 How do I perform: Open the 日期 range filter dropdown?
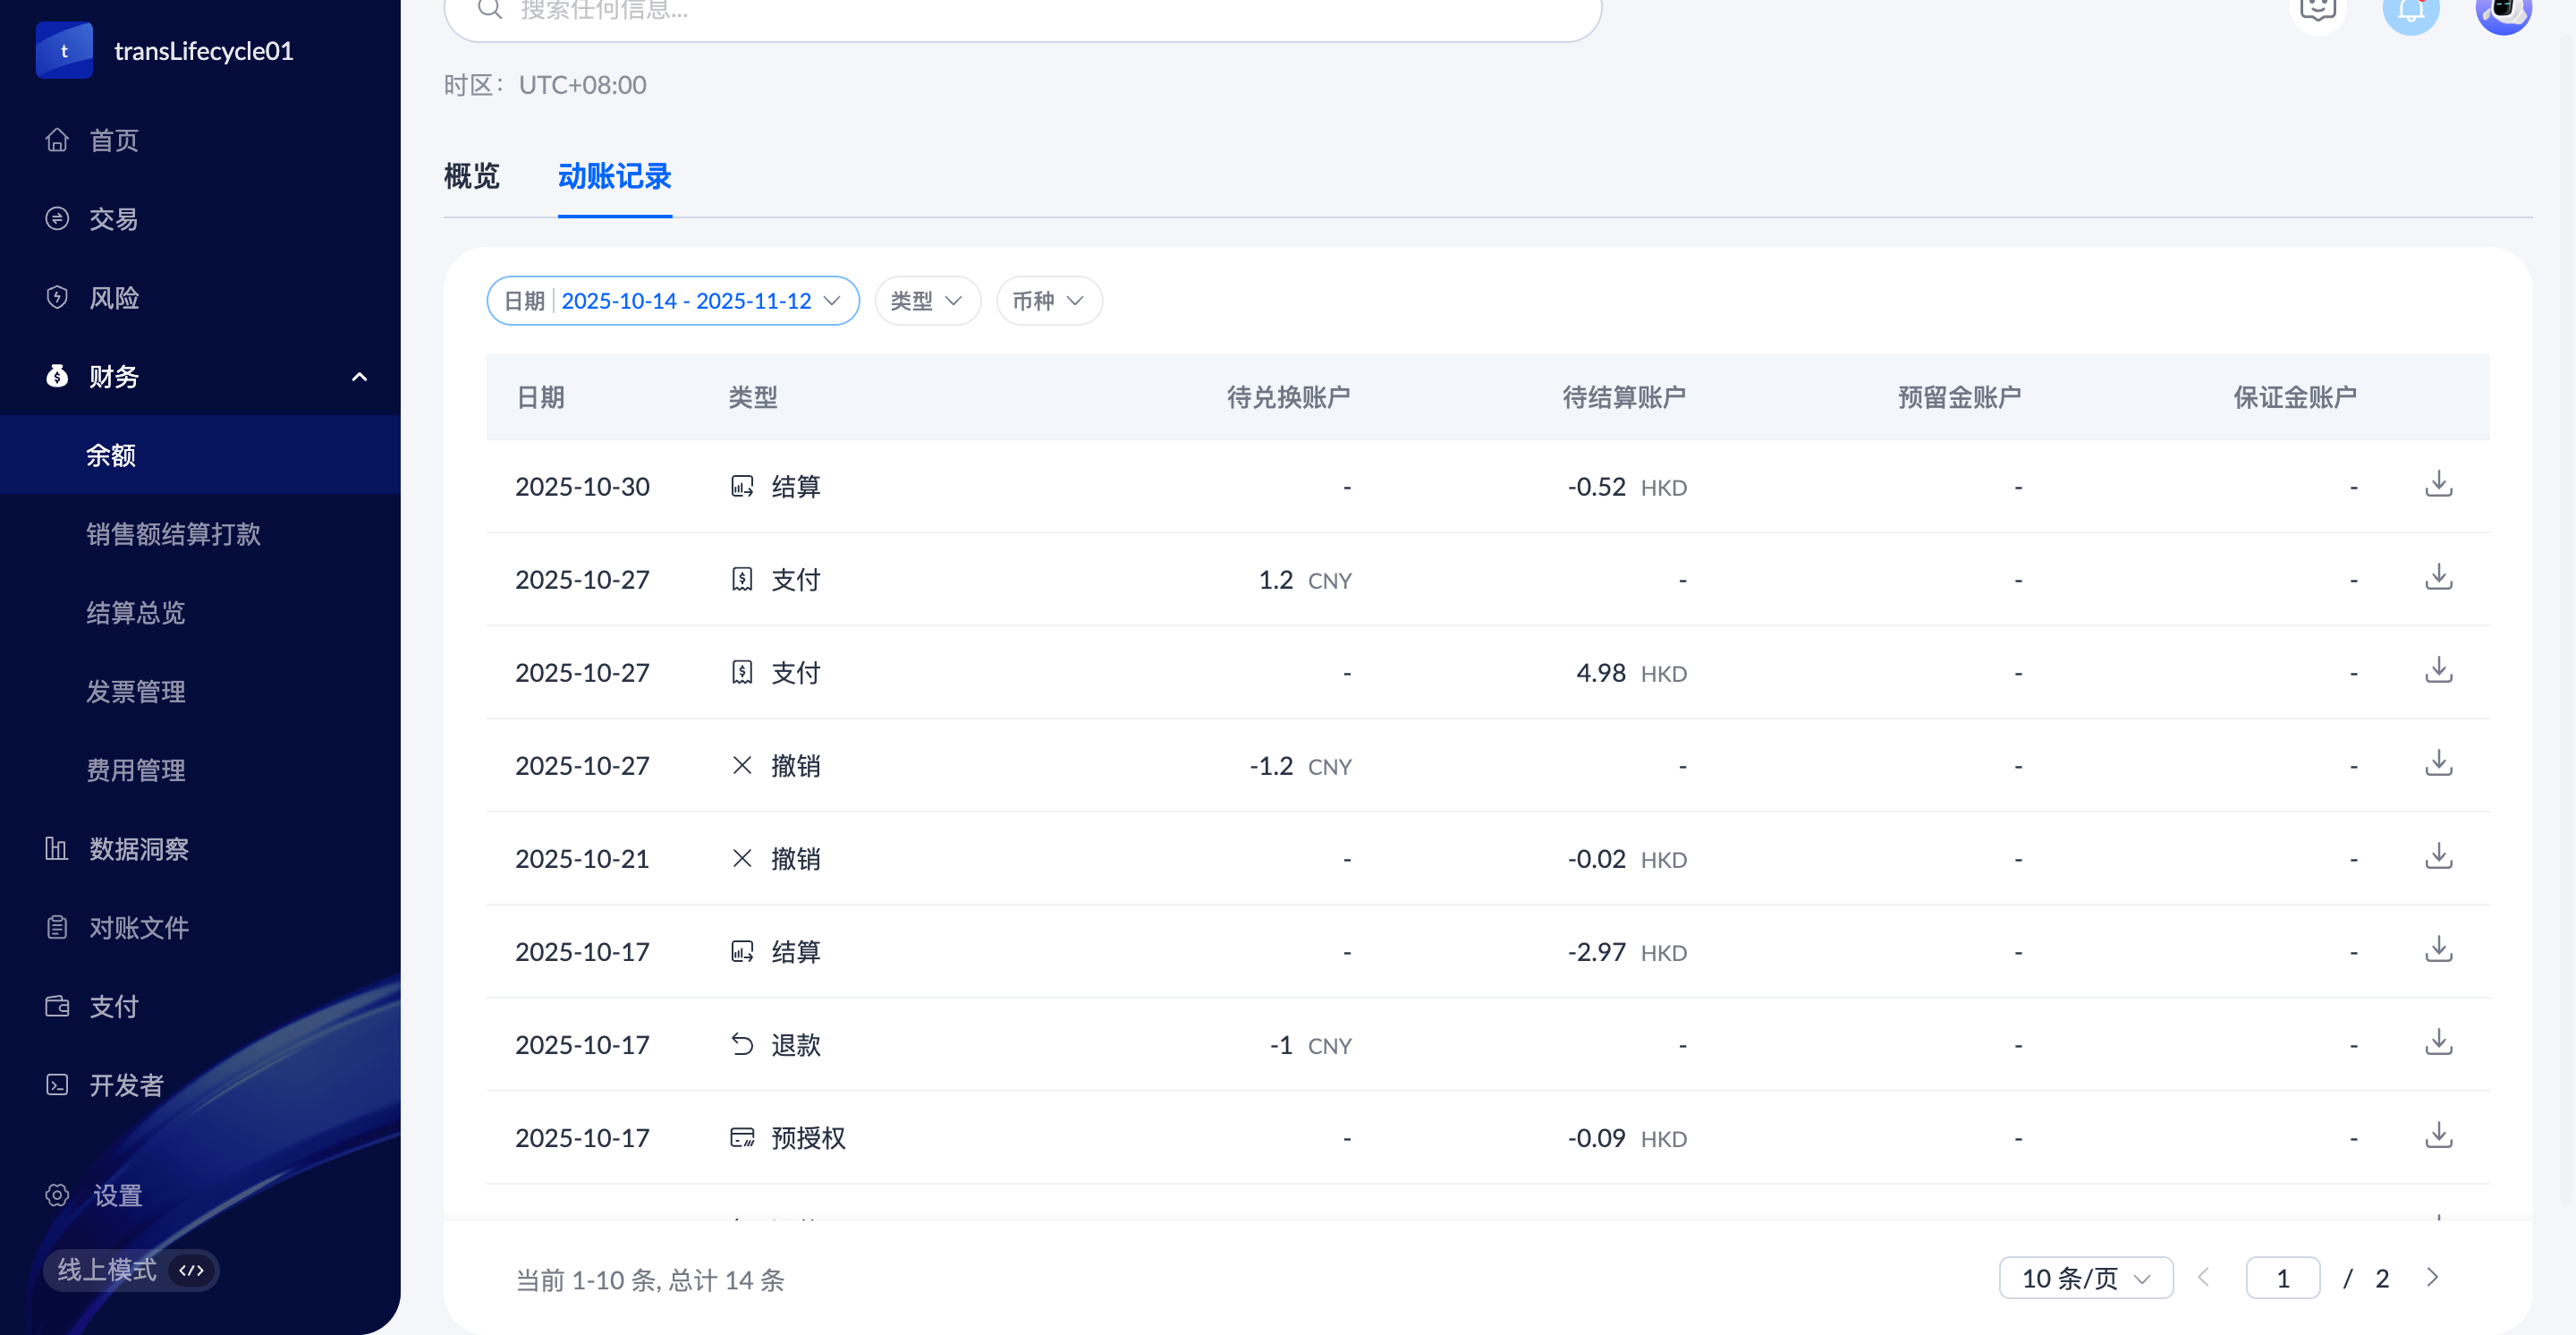point(672,301)
